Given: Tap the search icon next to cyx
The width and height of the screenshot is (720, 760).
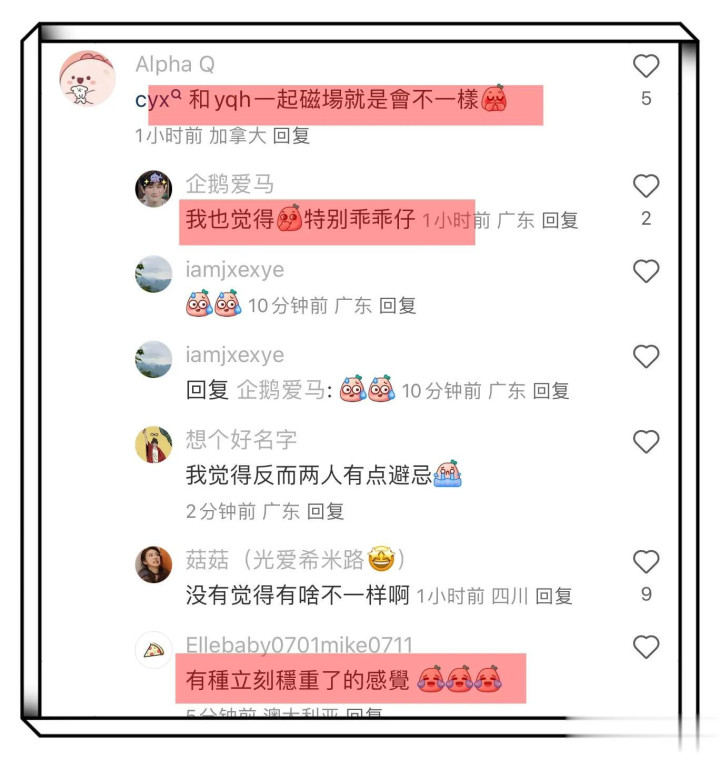Looking at the screenshot, I should tap(176, 95).
